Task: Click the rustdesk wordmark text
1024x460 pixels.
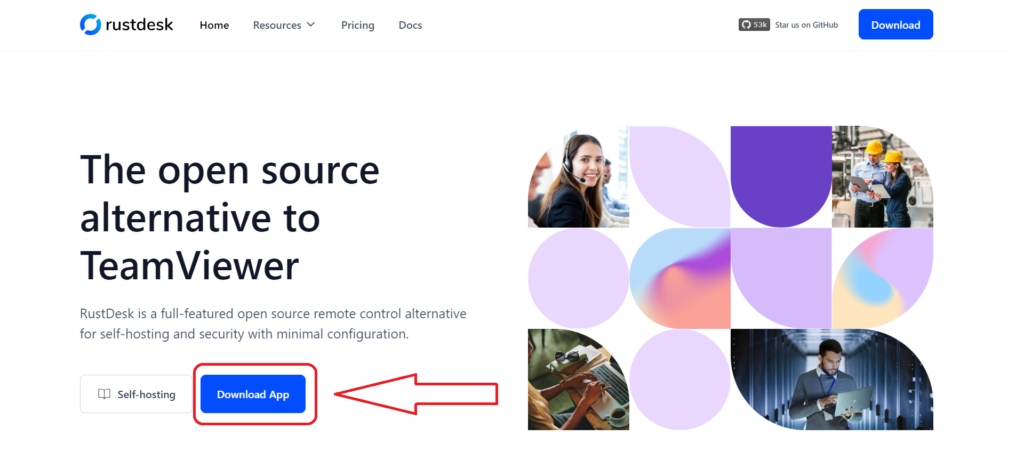Action: tap(139, 25)
